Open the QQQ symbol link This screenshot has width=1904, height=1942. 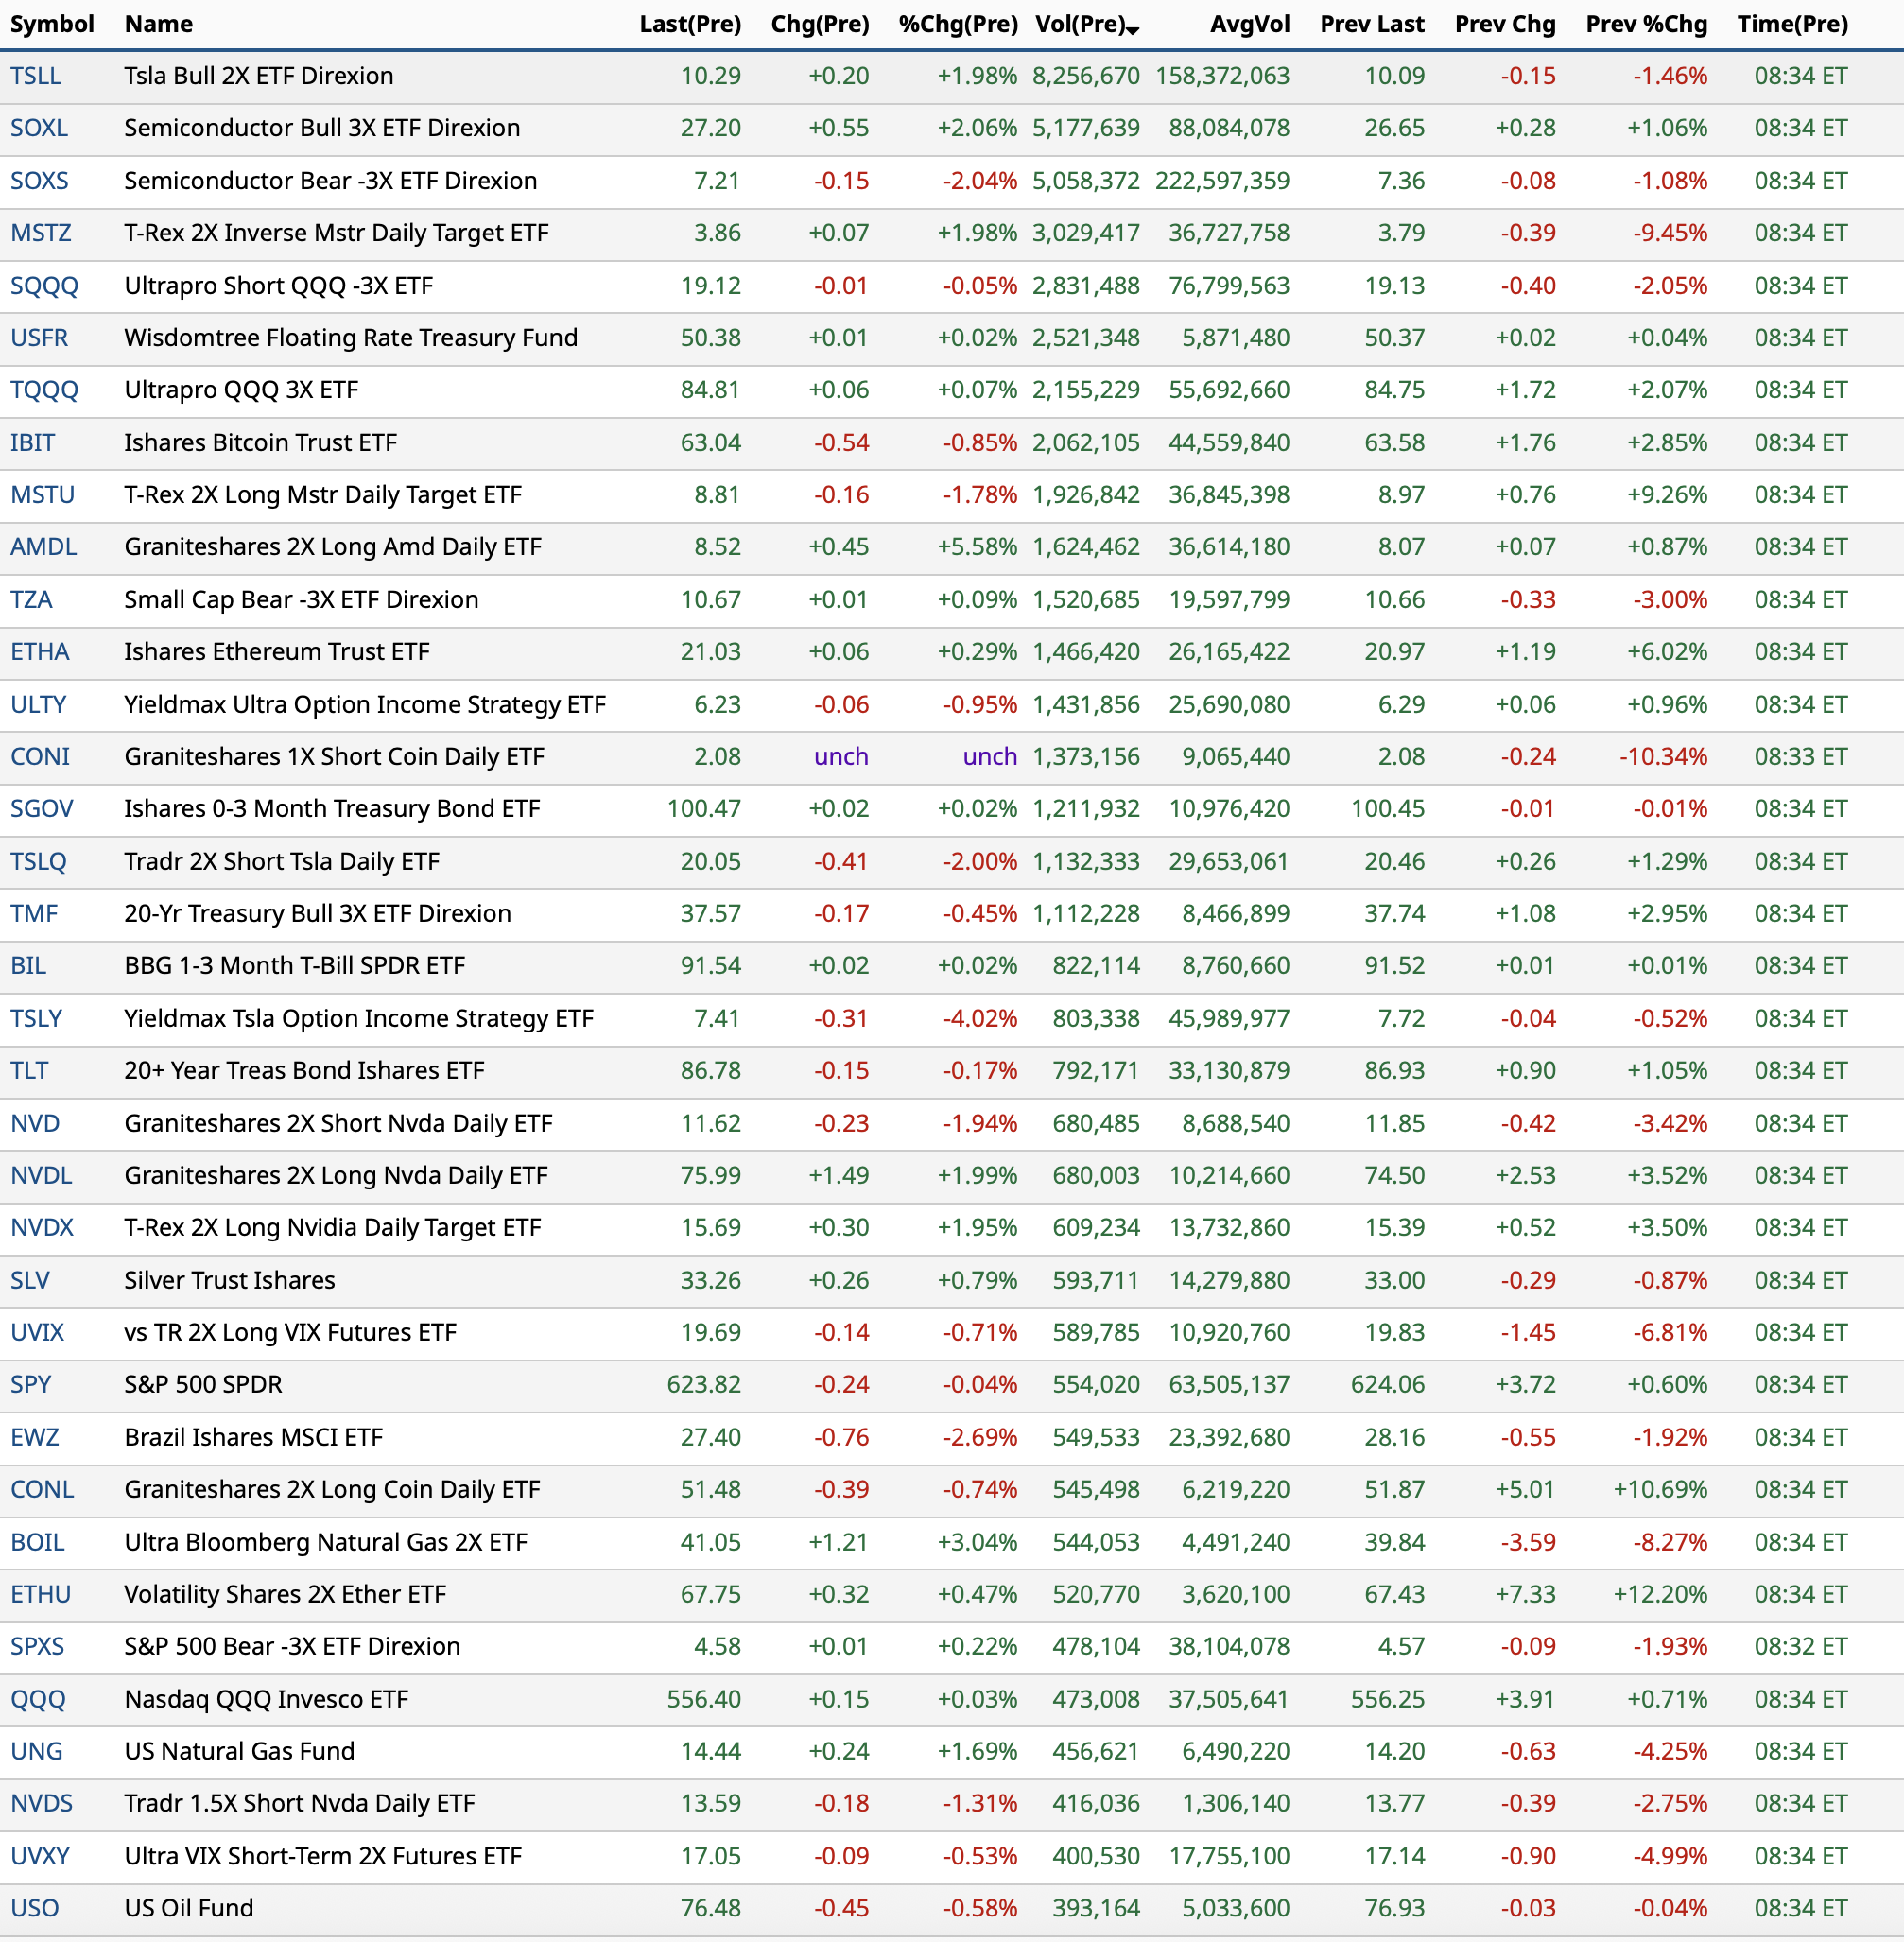[x=38, y=1699]
